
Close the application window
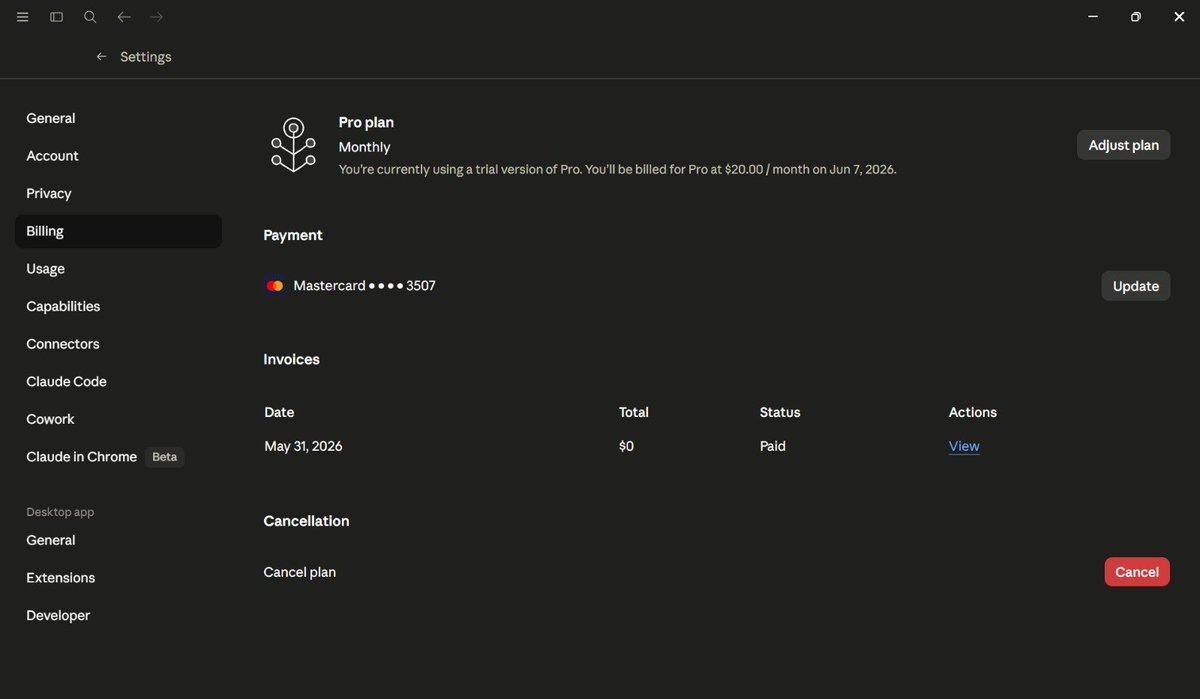1179,17
